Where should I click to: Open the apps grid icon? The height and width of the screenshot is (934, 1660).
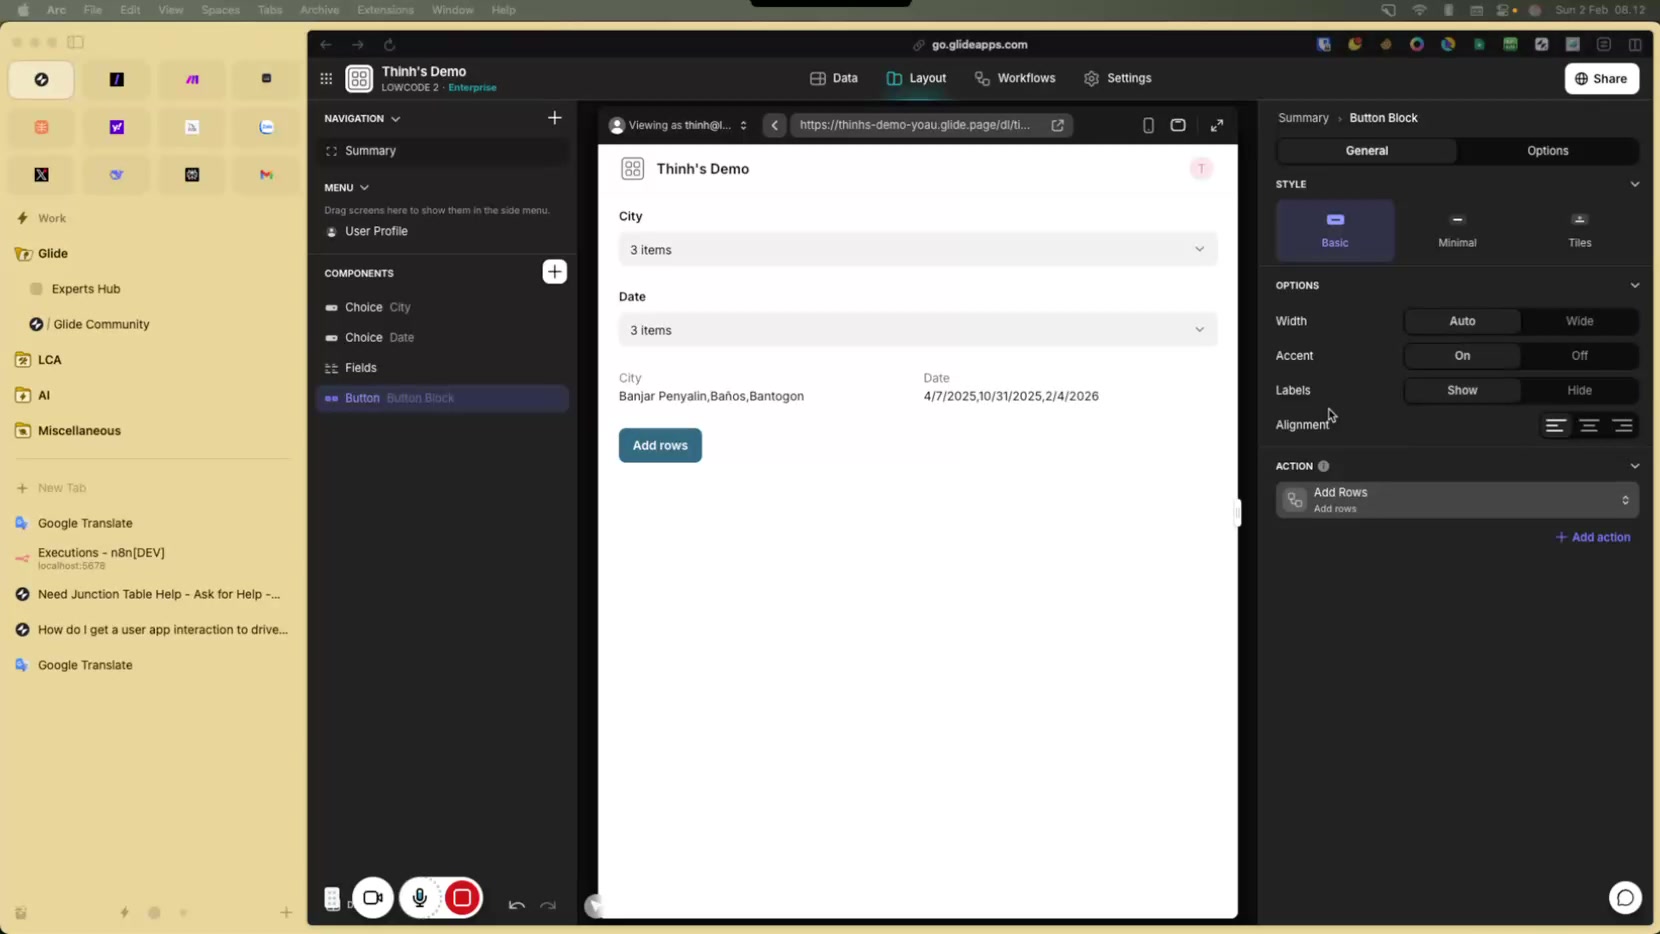[326, 78]
